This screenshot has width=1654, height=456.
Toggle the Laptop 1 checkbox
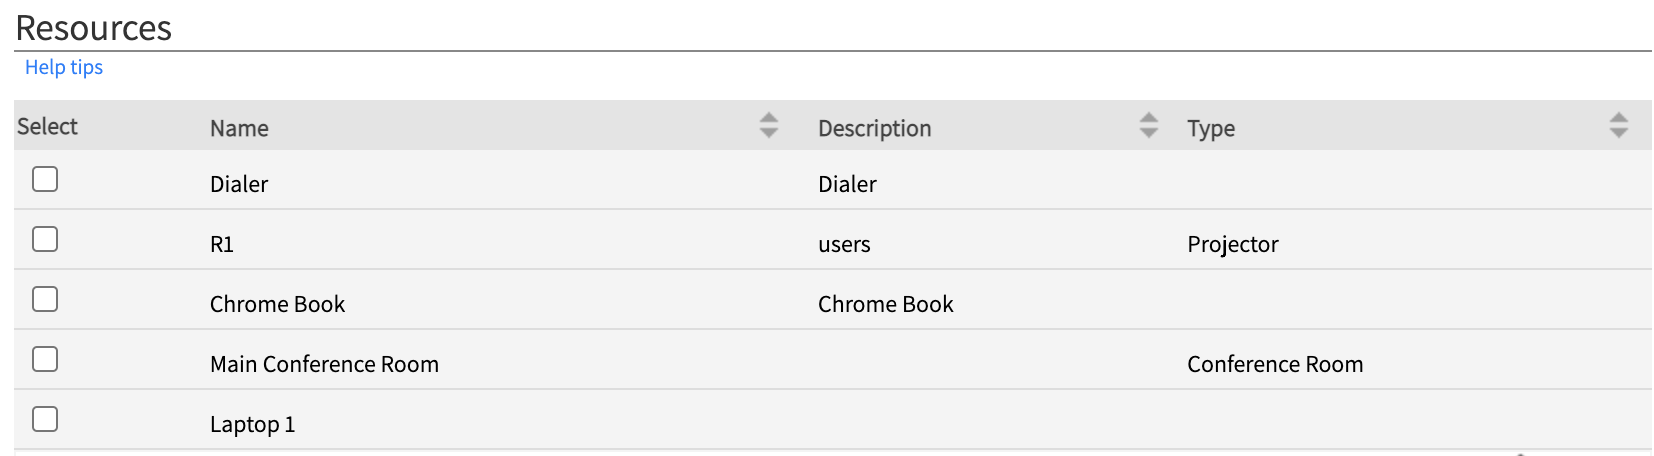pos(45,419)
